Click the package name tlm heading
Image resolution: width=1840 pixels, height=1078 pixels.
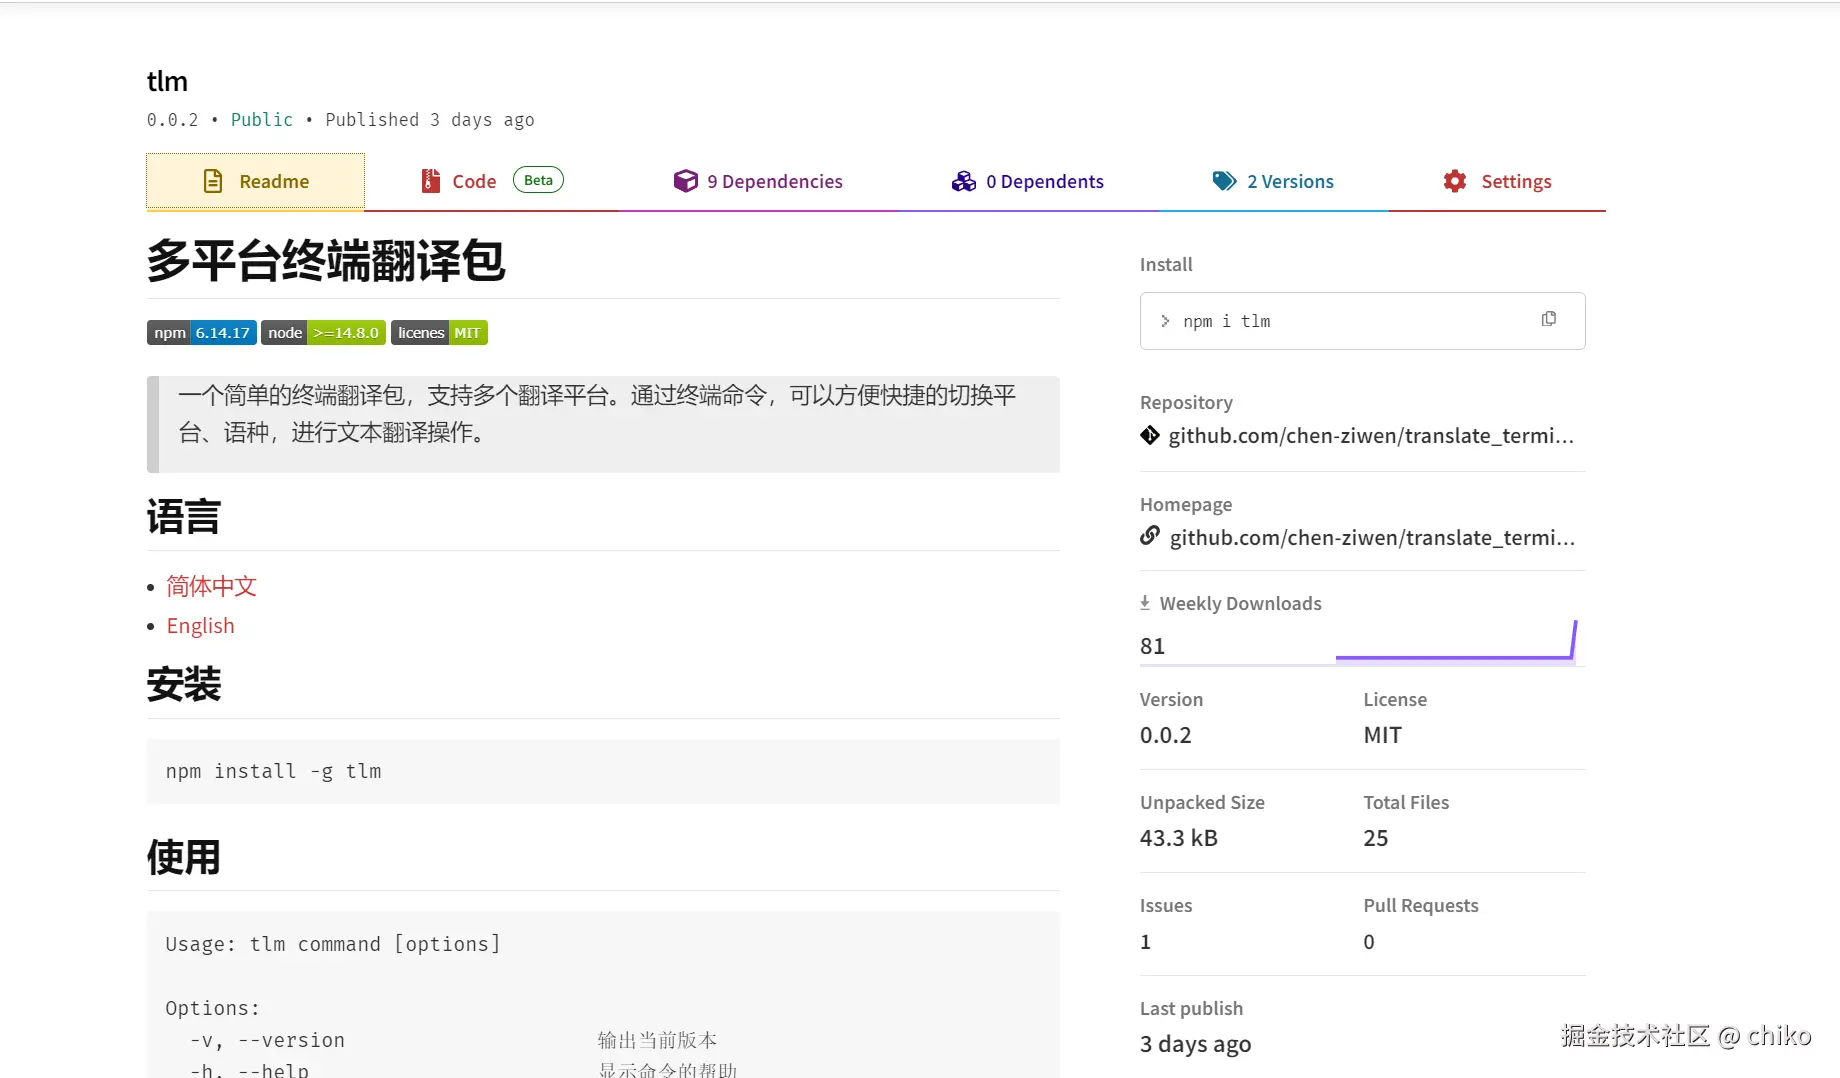coord(167,81)
